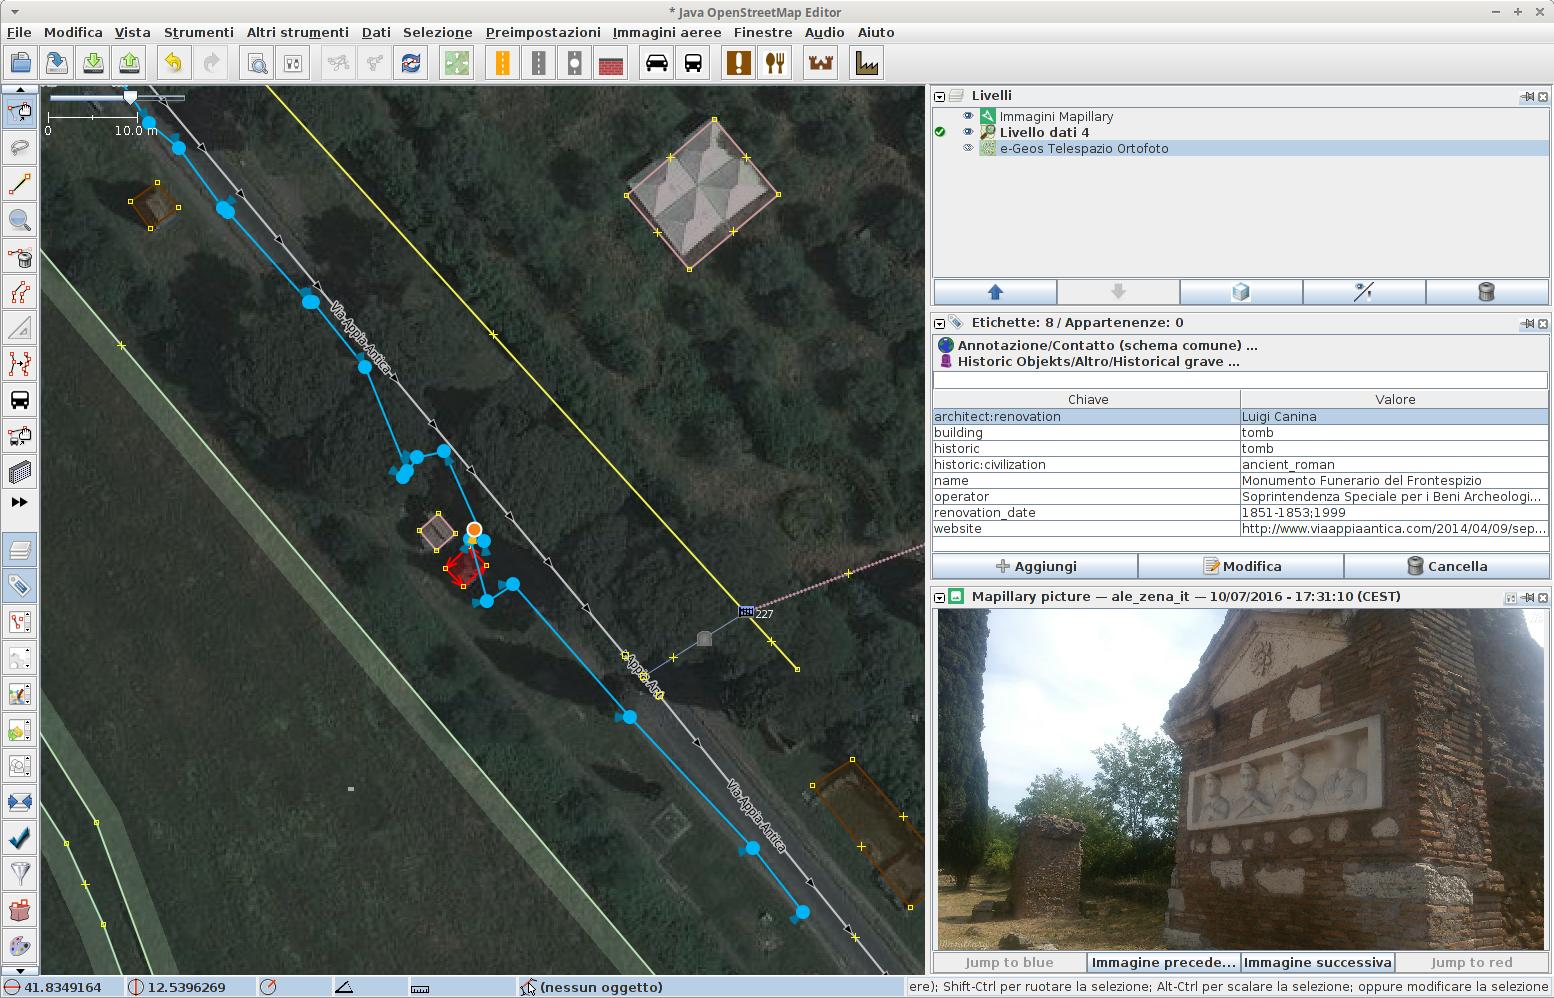Click the Undo arrow in toolbar
1554x998 pixels.
173,63
